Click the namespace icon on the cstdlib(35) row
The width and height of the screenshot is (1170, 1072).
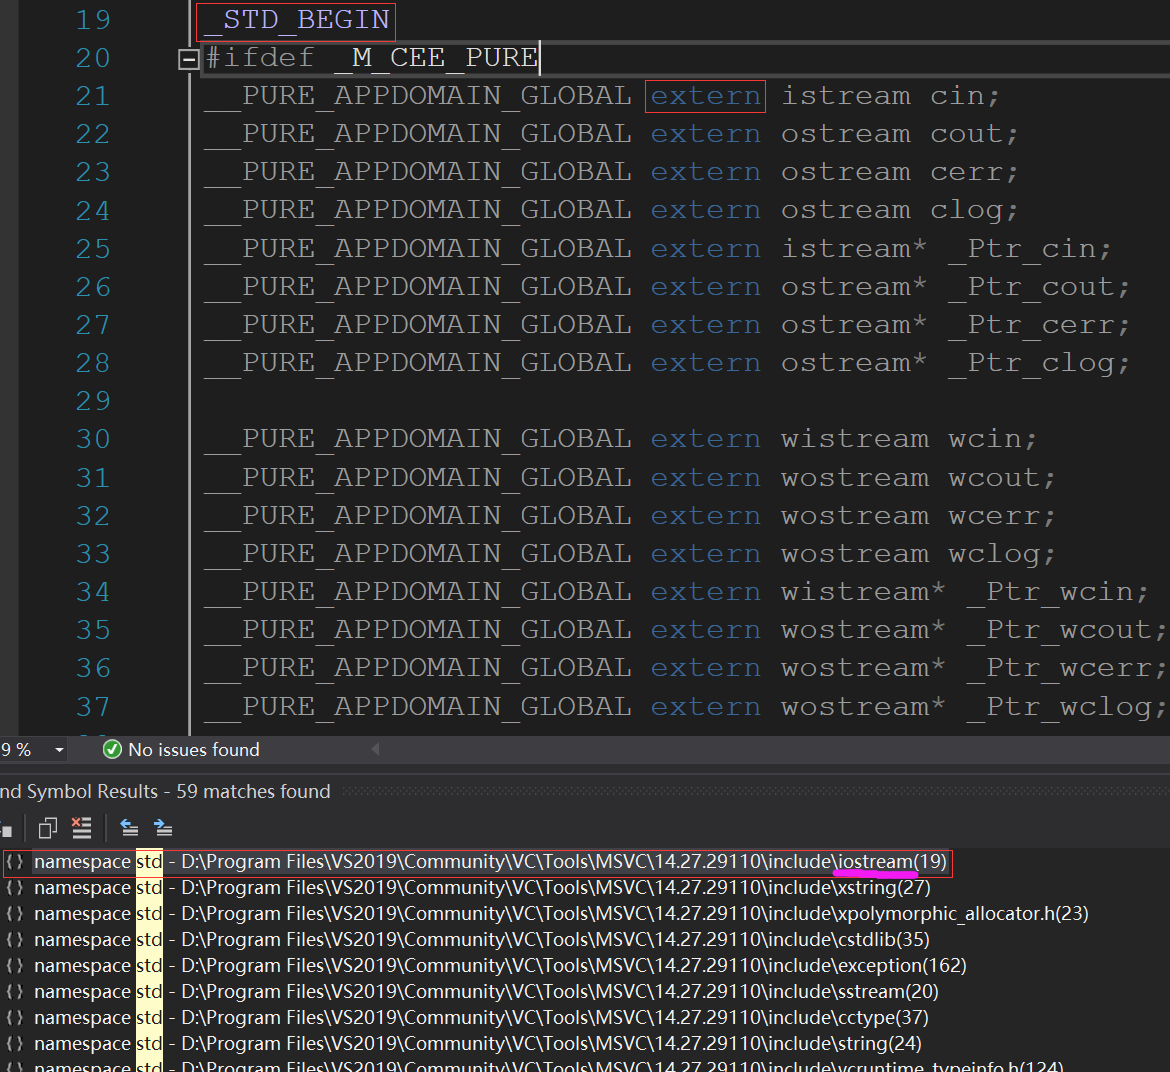[15, 940]
